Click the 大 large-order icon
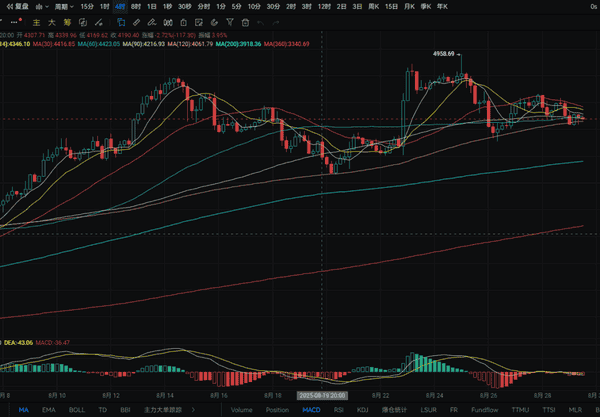This screenshot has height=417, width=600. (52, 20)
